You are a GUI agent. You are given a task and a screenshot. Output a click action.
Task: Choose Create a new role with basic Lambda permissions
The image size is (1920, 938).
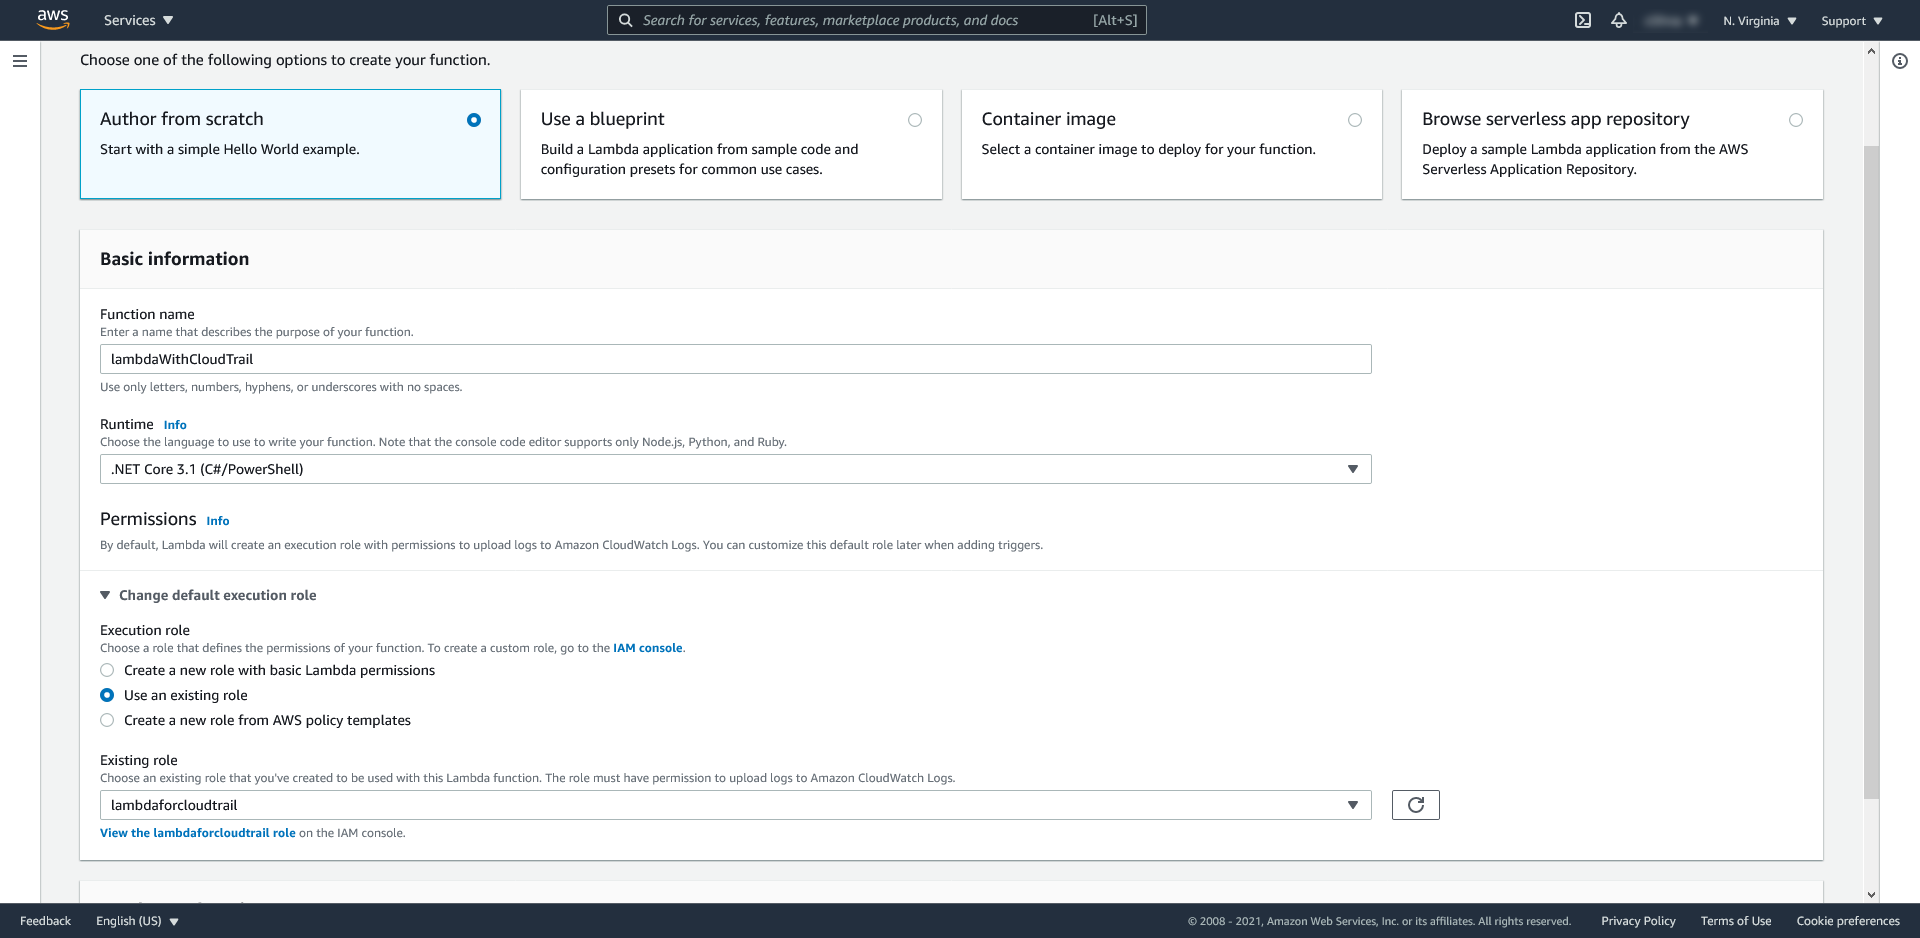coord(107,670)
